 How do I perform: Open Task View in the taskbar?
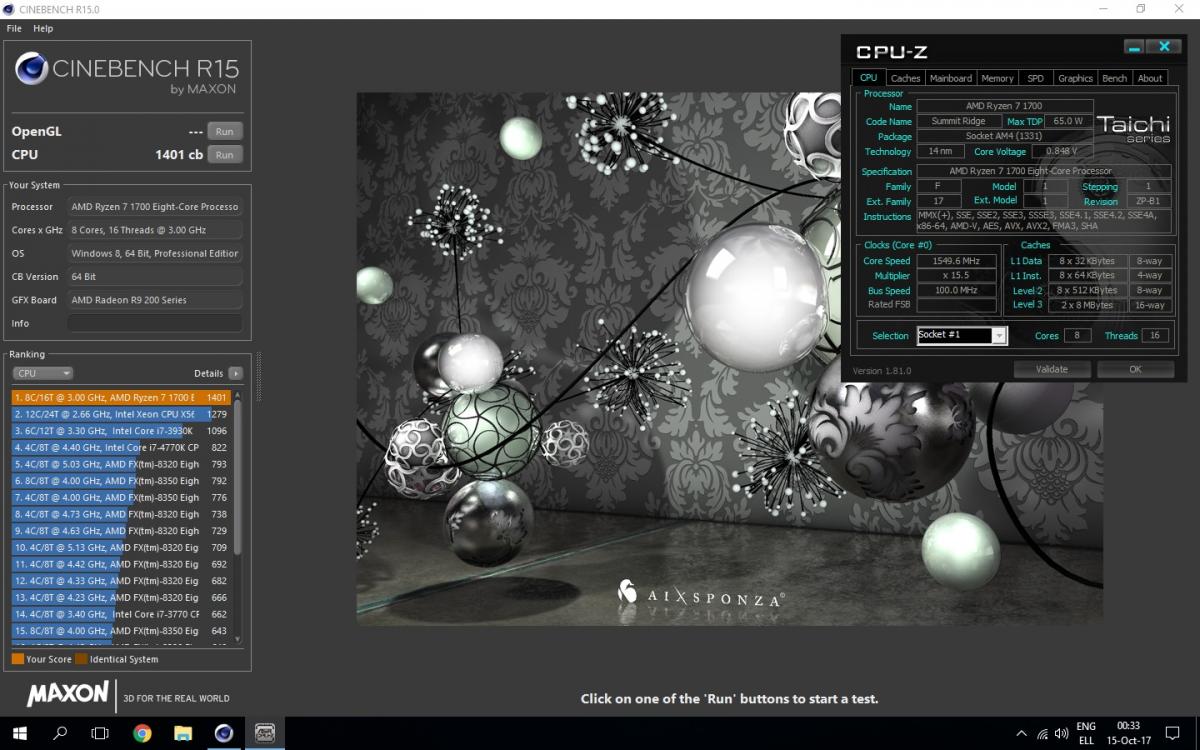(x=100, y=733)
